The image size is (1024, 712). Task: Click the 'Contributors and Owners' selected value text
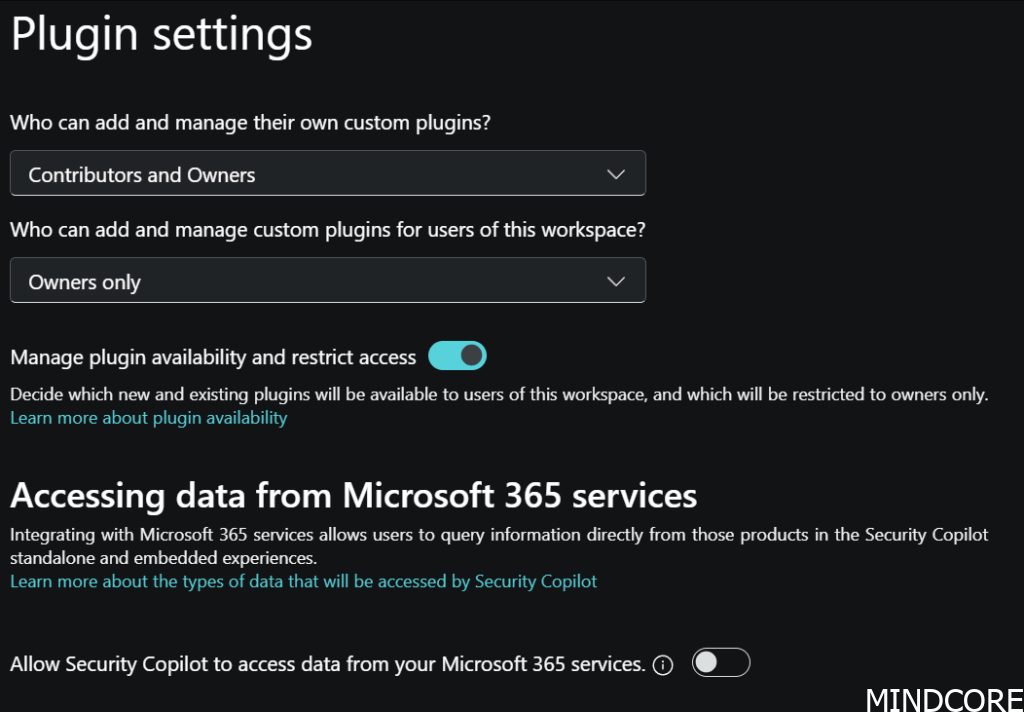click(142, 175)
